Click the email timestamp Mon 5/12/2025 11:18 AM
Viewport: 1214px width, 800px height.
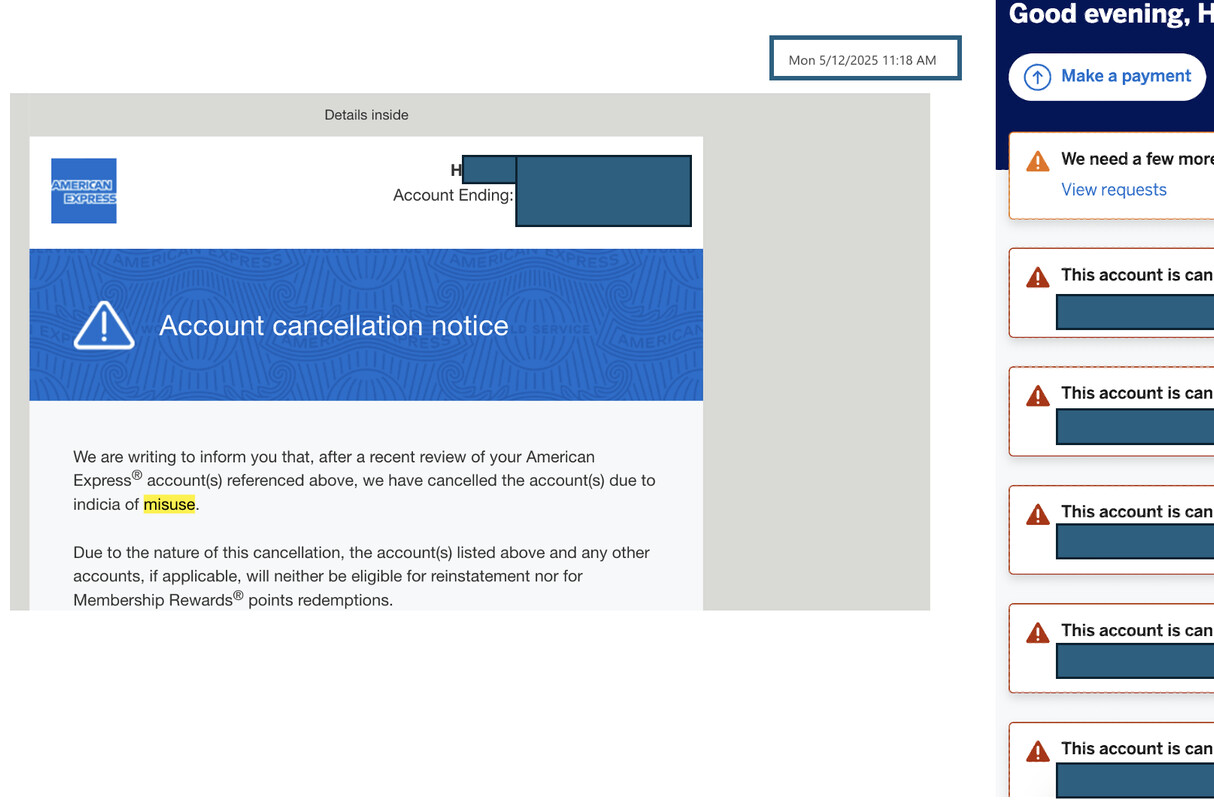pos(862,60)
